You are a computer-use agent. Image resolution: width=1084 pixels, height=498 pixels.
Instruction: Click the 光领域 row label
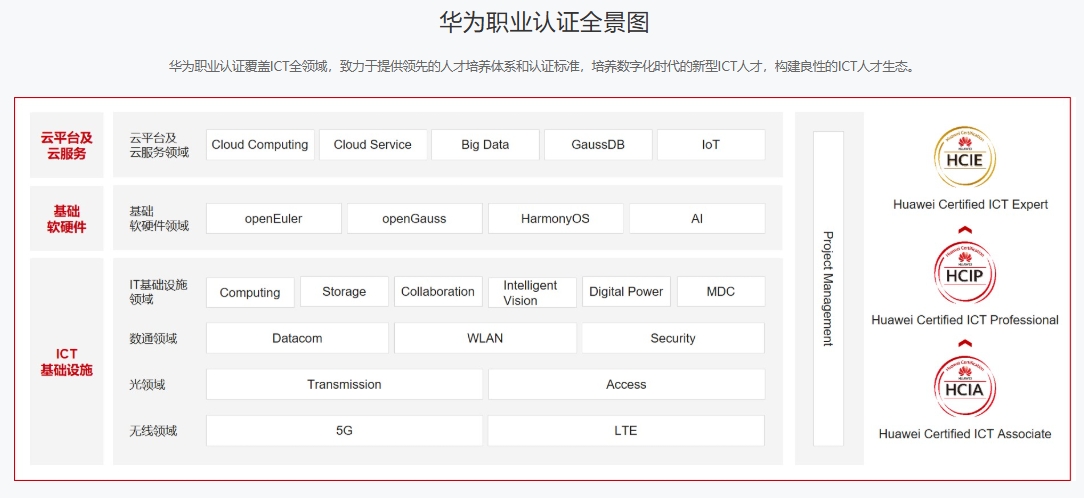pyautogui.click(x=147, y=385)
